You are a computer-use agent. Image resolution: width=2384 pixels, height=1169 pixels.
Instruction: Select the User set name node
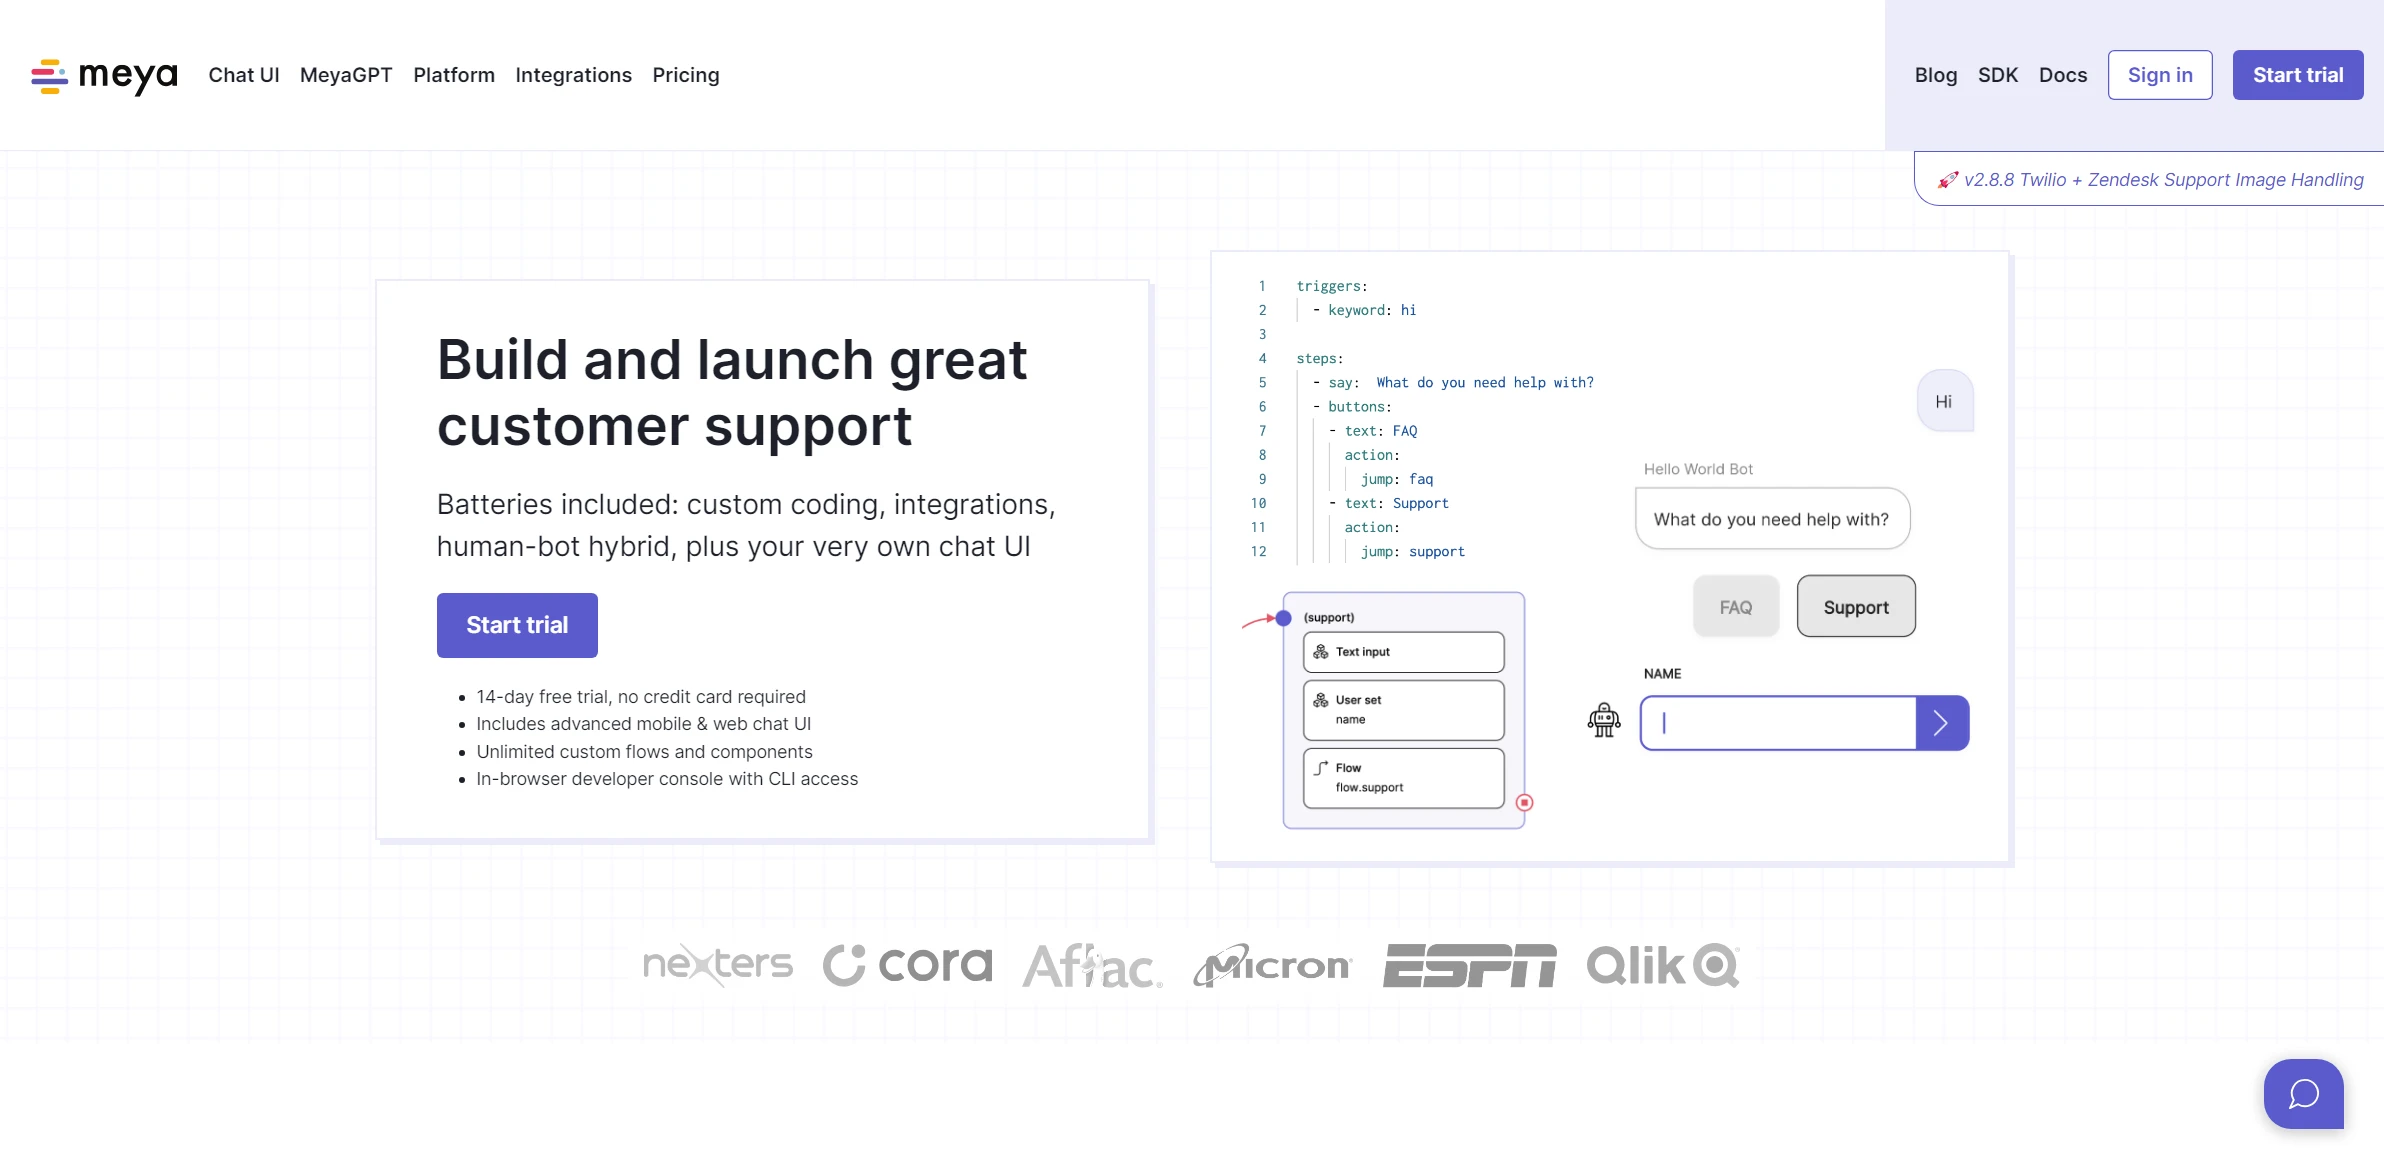(1403, 710)
